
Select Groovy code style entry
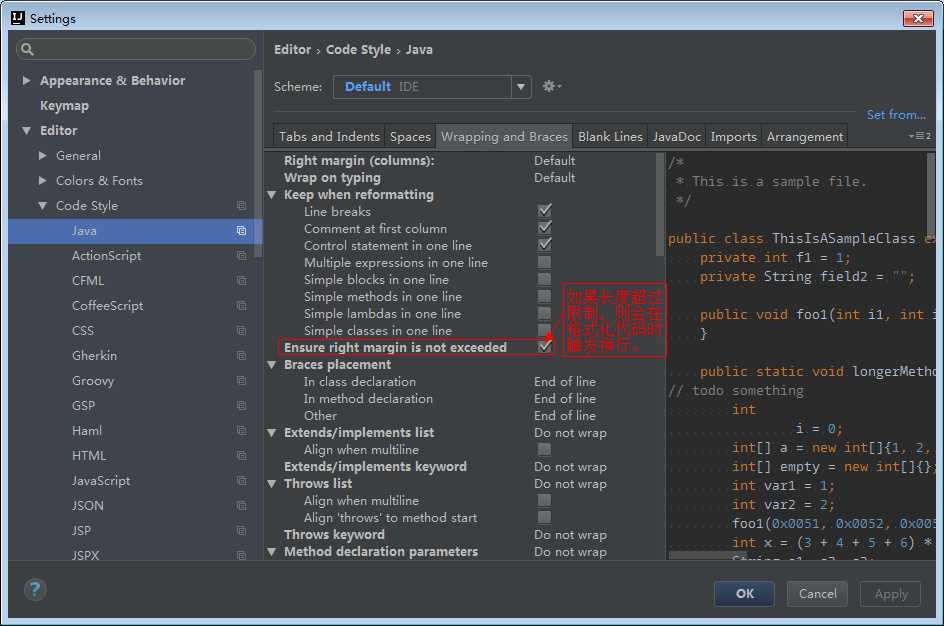tap(93, 380)
